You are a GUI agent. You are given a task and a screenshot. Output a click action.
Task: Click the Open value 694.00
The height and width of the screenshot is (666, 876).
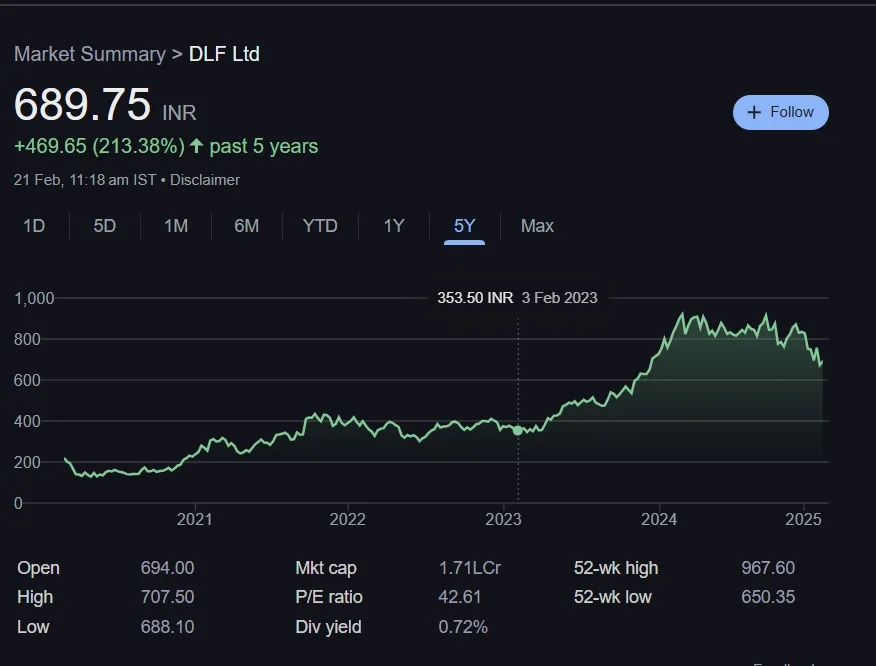pyautogui.click(x=168, y=568)
